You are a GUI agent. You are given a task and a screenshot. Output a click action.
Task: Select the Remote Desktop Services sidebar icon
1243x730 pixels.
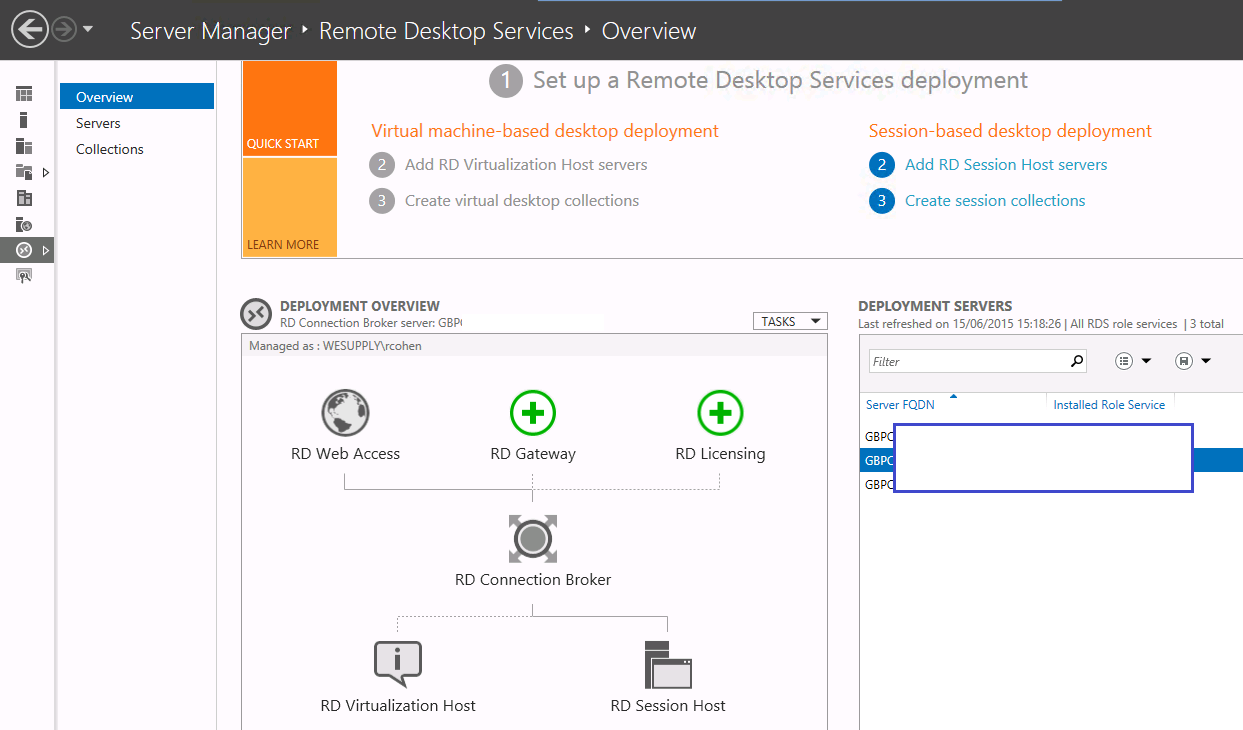(x=24, y=250)
